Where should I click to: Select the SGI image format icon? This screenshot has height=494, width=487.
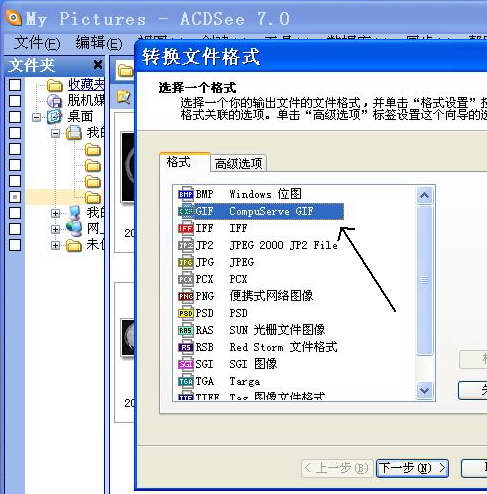pos(186,364)
